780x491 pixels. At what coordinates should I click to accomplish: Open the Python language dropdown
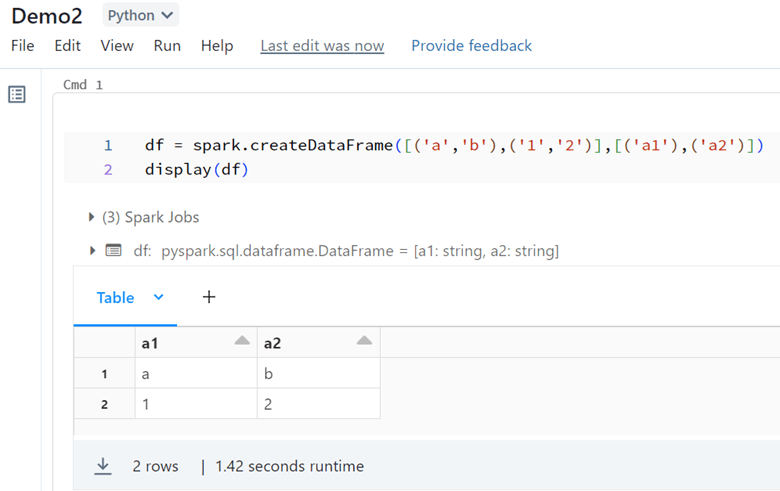point(141,16)
